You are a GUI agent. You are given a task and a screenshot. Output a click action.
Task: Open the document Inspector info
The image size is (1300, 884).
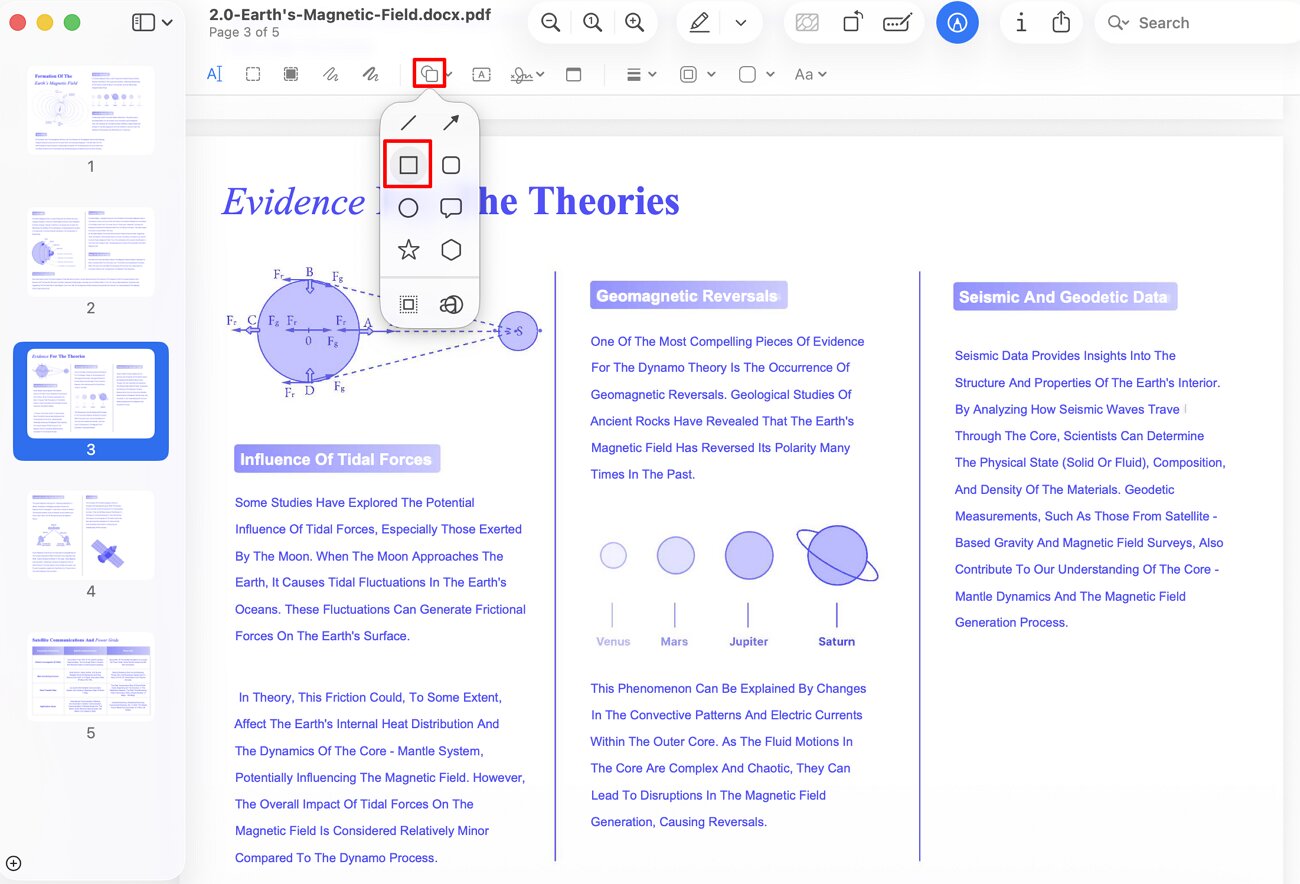(1020, 23)
